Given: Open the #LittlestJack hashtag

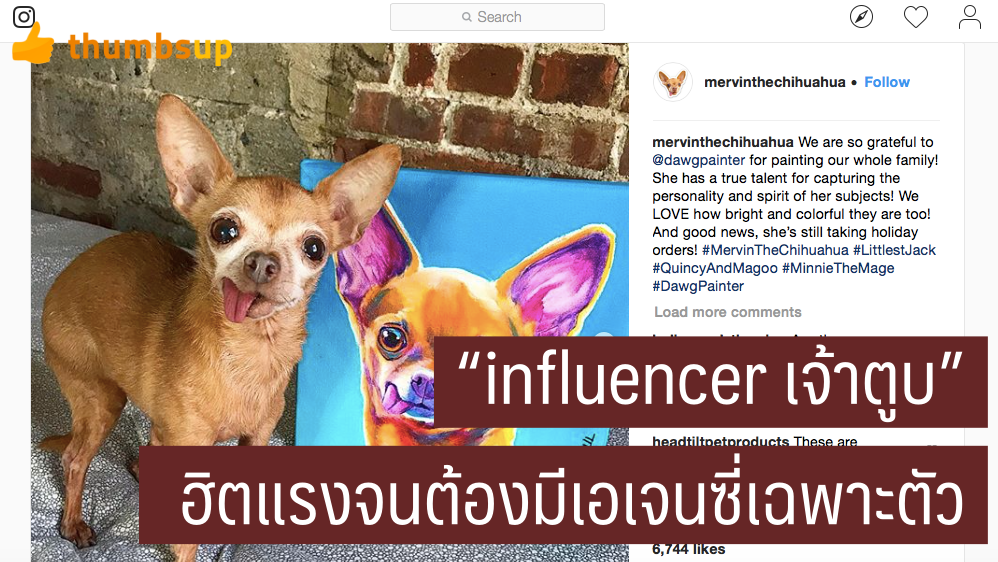Looking at the screenshot, I should point(894,250).
